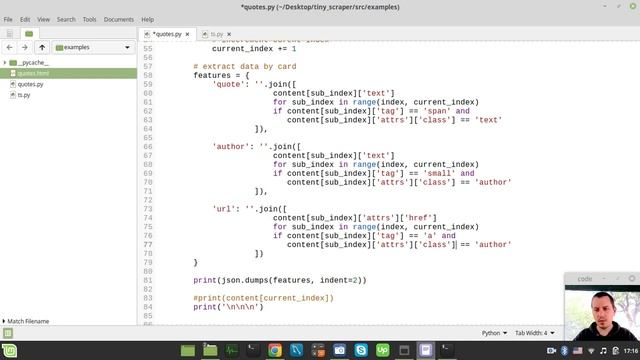Open the Search menu
Screen dimensions: 640x360
(66, 20)
